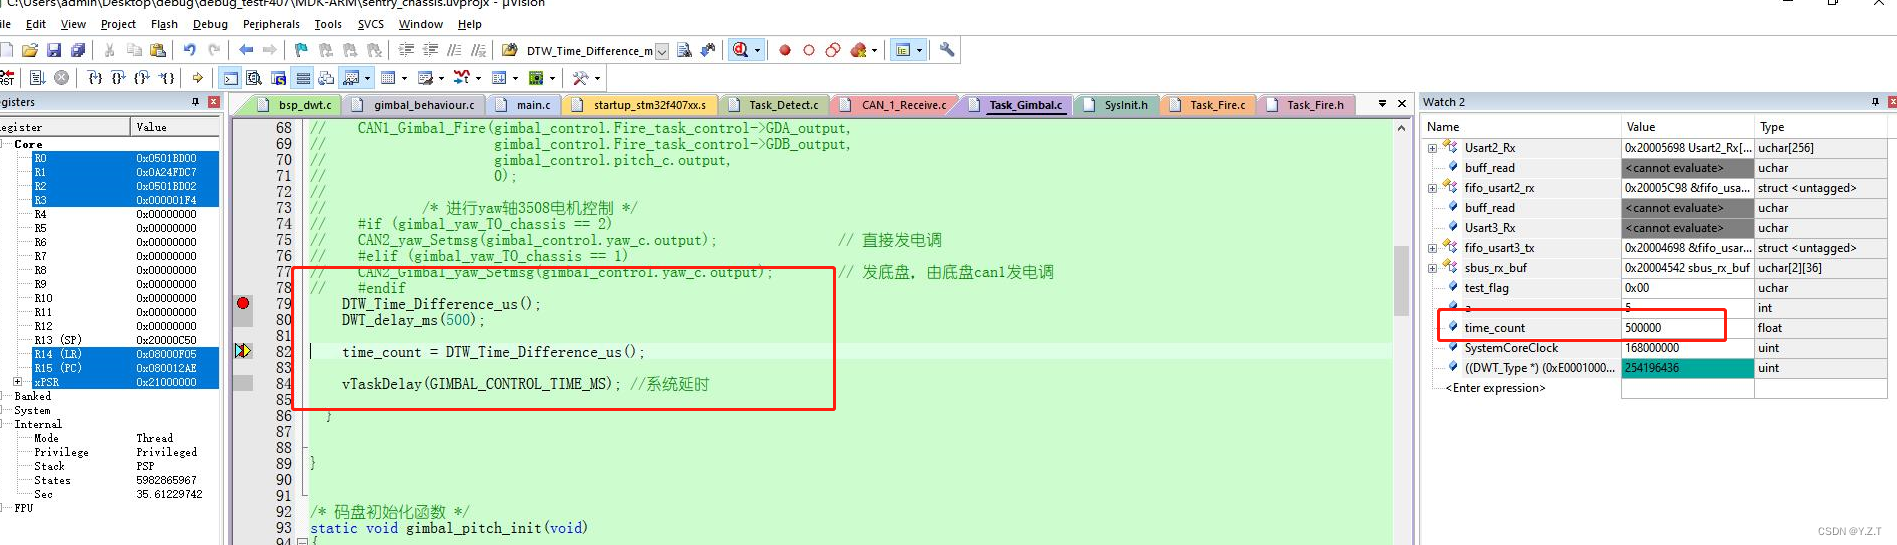
Task: Click the Step into braces icon
Action: [95, 77]
